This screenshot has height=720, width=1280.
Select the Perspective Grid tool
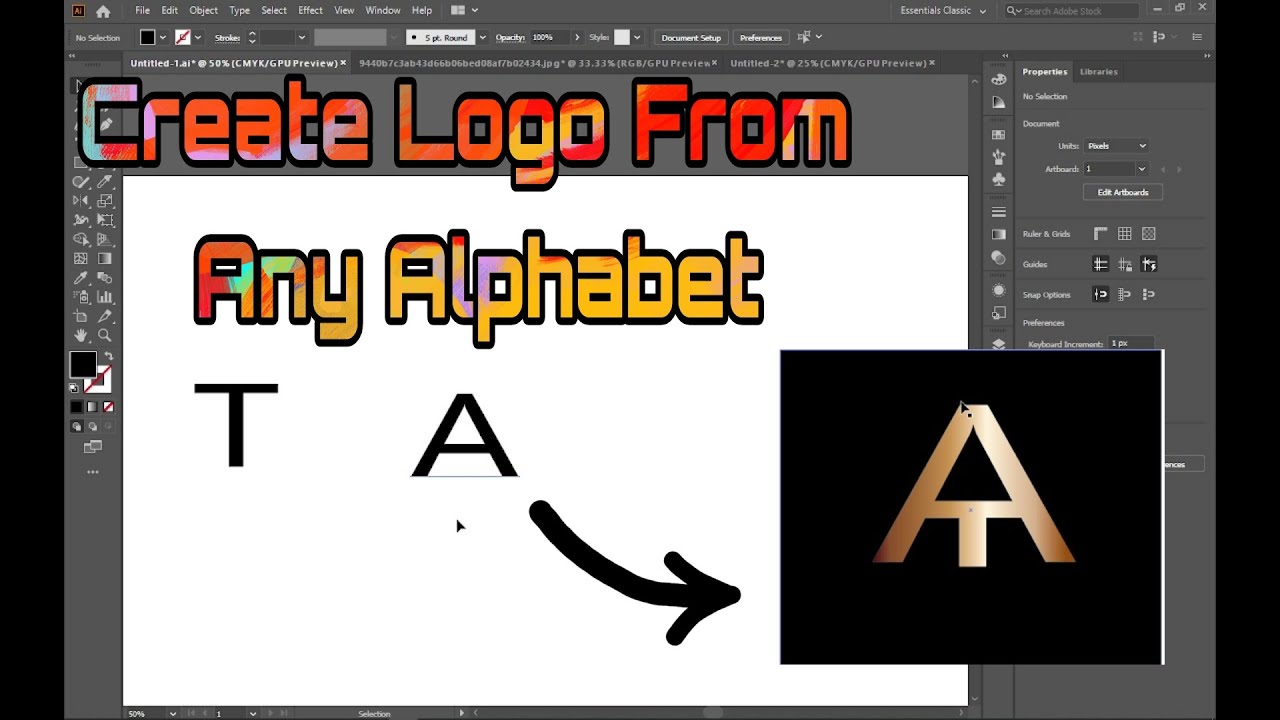pyautogui.click(x=104, y=239)
